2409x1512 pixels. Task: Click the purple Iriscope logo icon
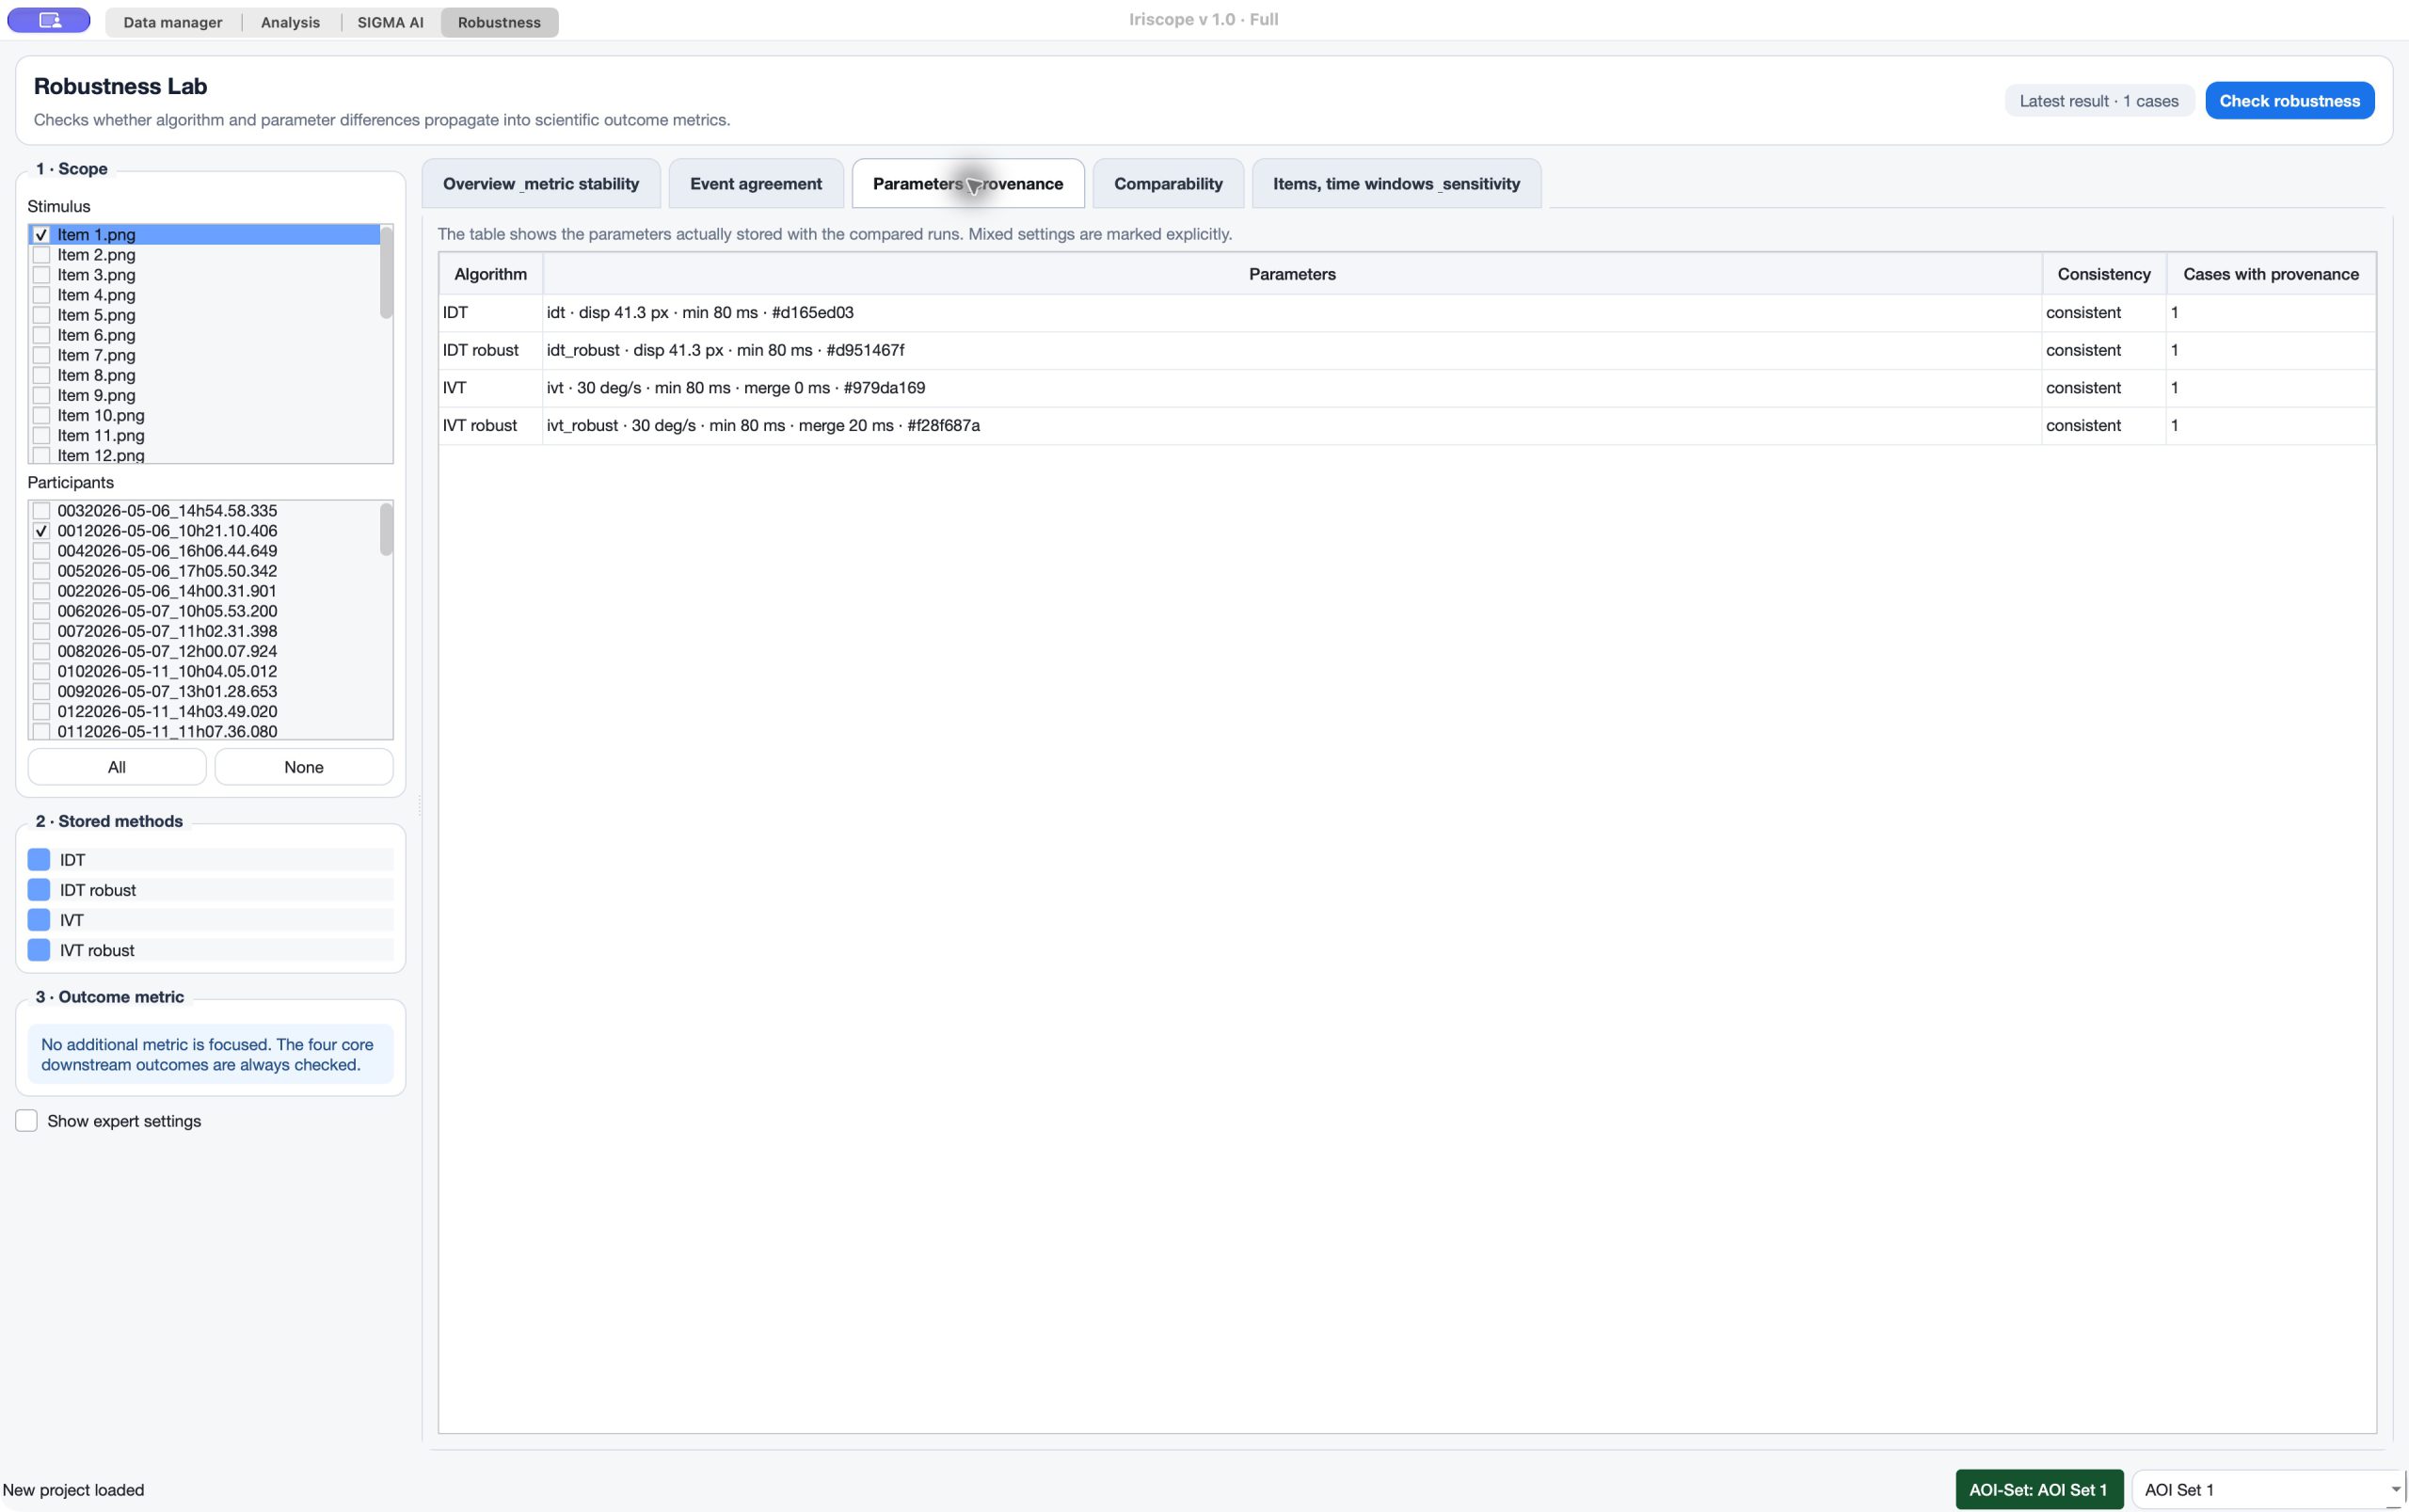click(49, 21)
